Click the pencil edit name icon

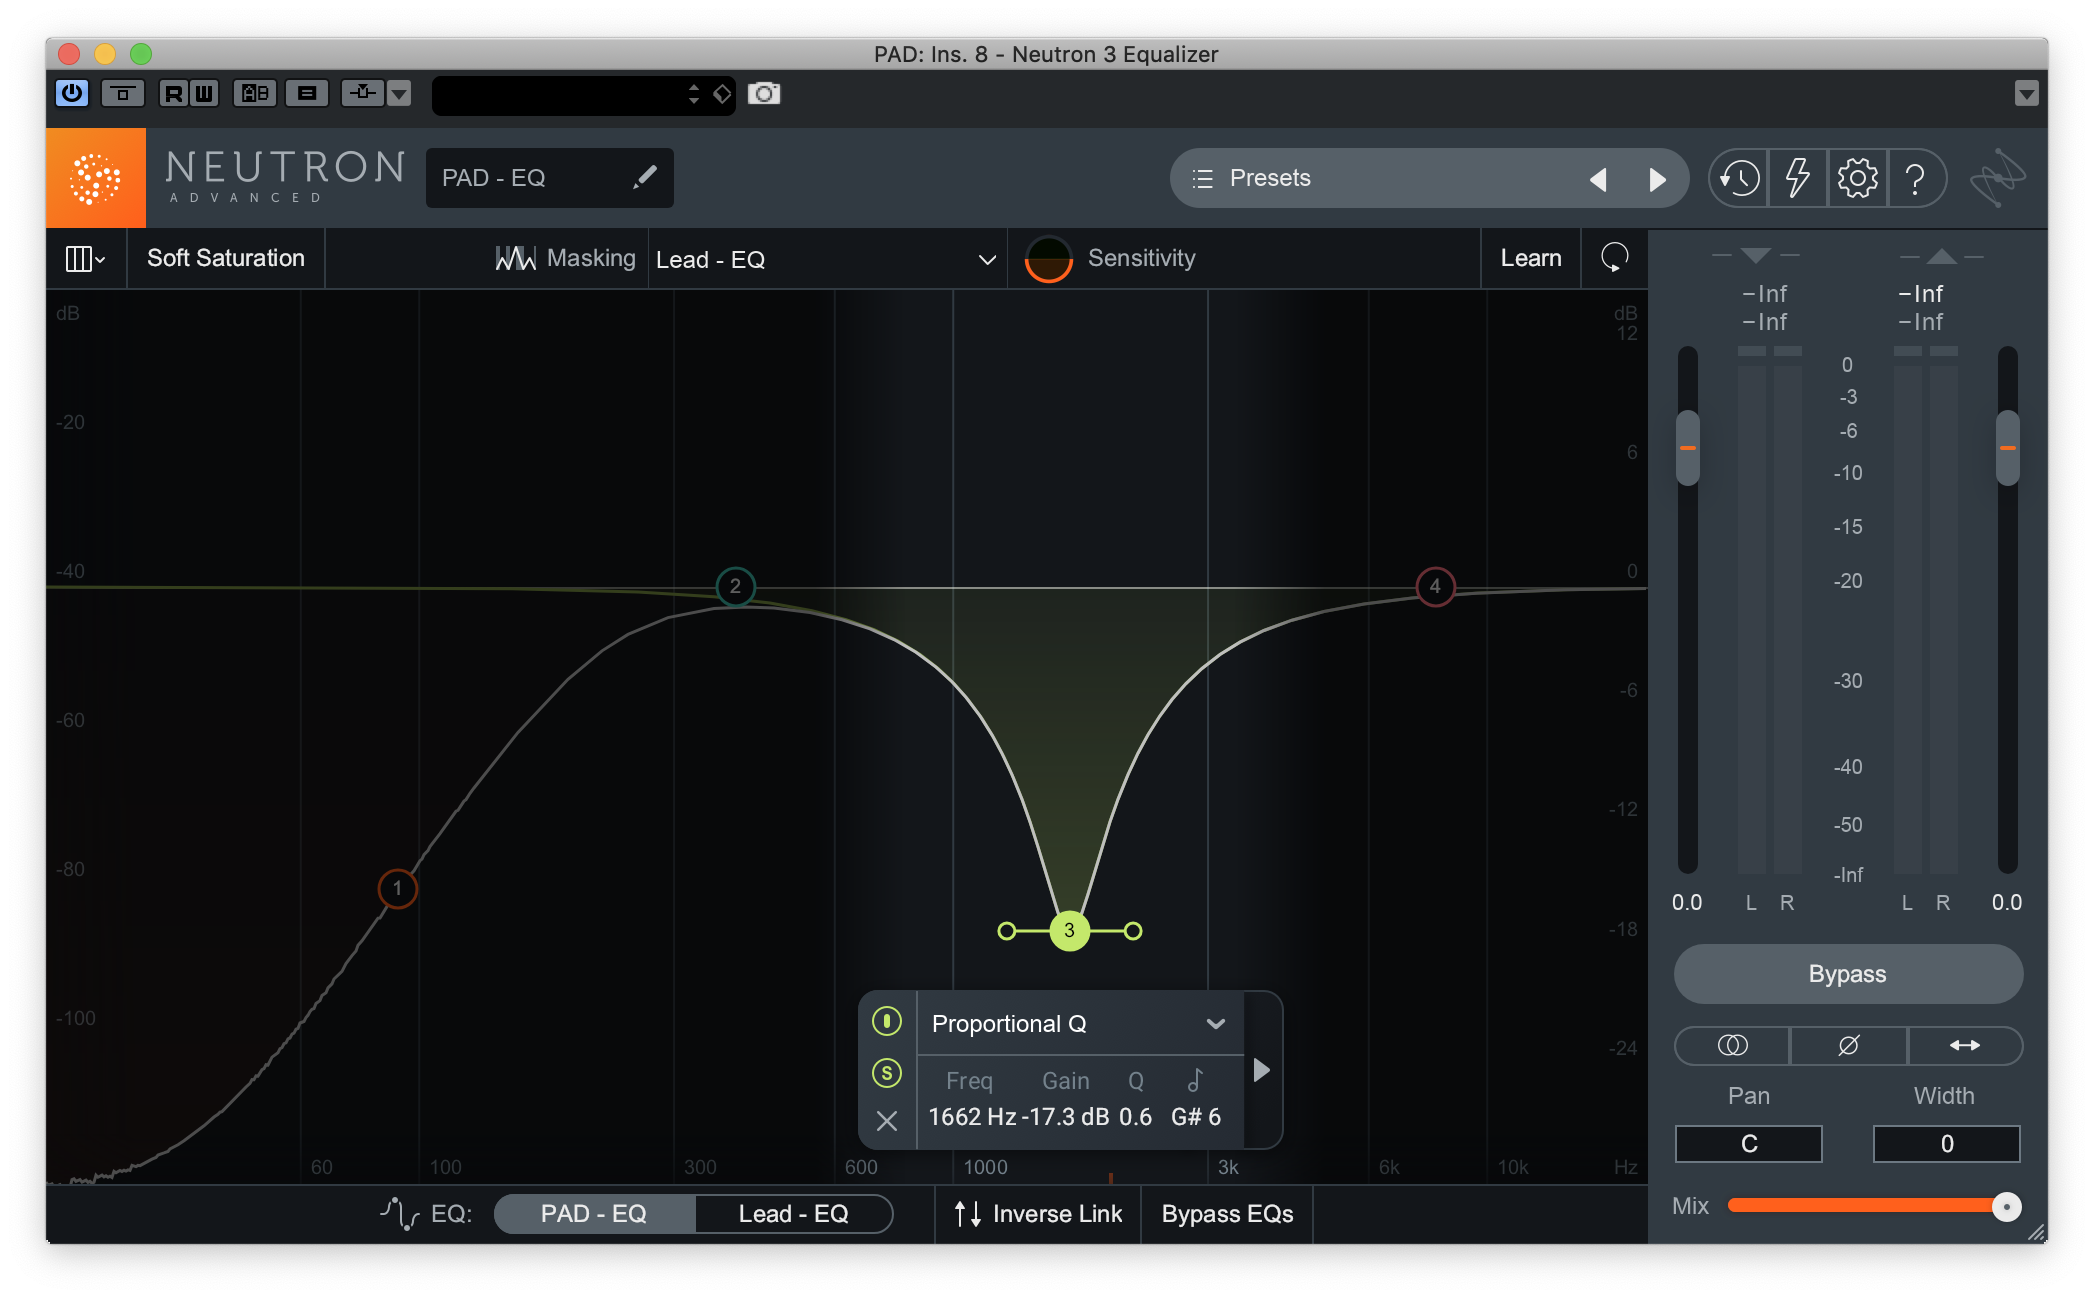645,177
